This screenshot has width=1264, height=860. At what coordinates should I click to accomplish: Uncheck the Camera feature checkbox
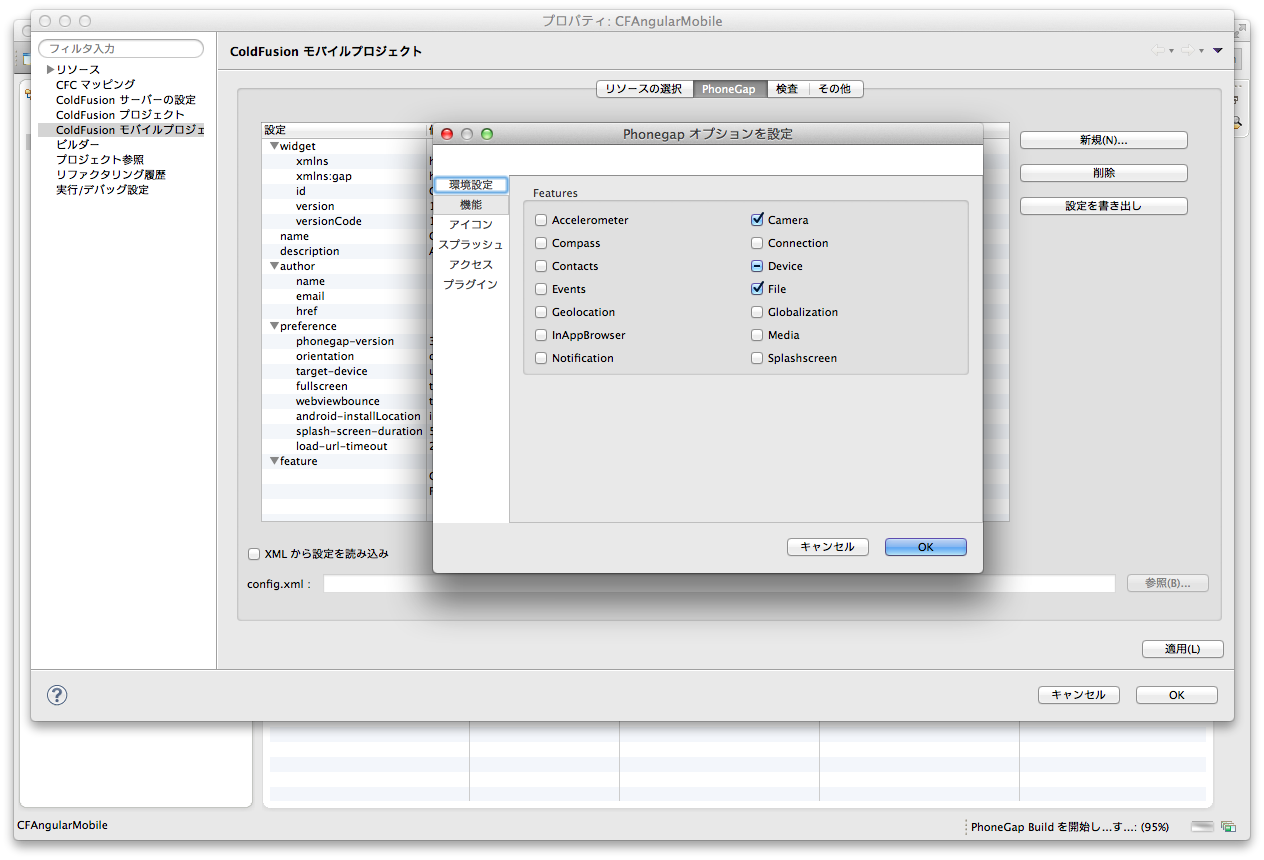[757, 220]
